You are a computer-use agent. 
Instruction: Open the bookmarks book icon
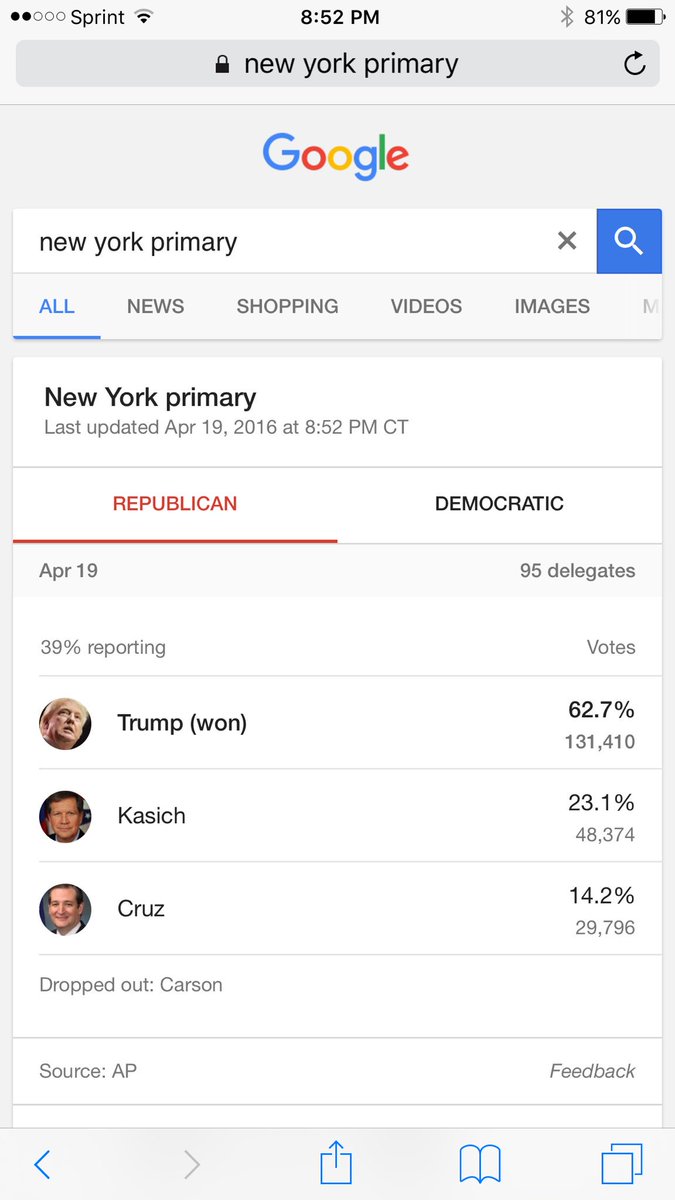pyautogui.click(x=480, y=1165)
